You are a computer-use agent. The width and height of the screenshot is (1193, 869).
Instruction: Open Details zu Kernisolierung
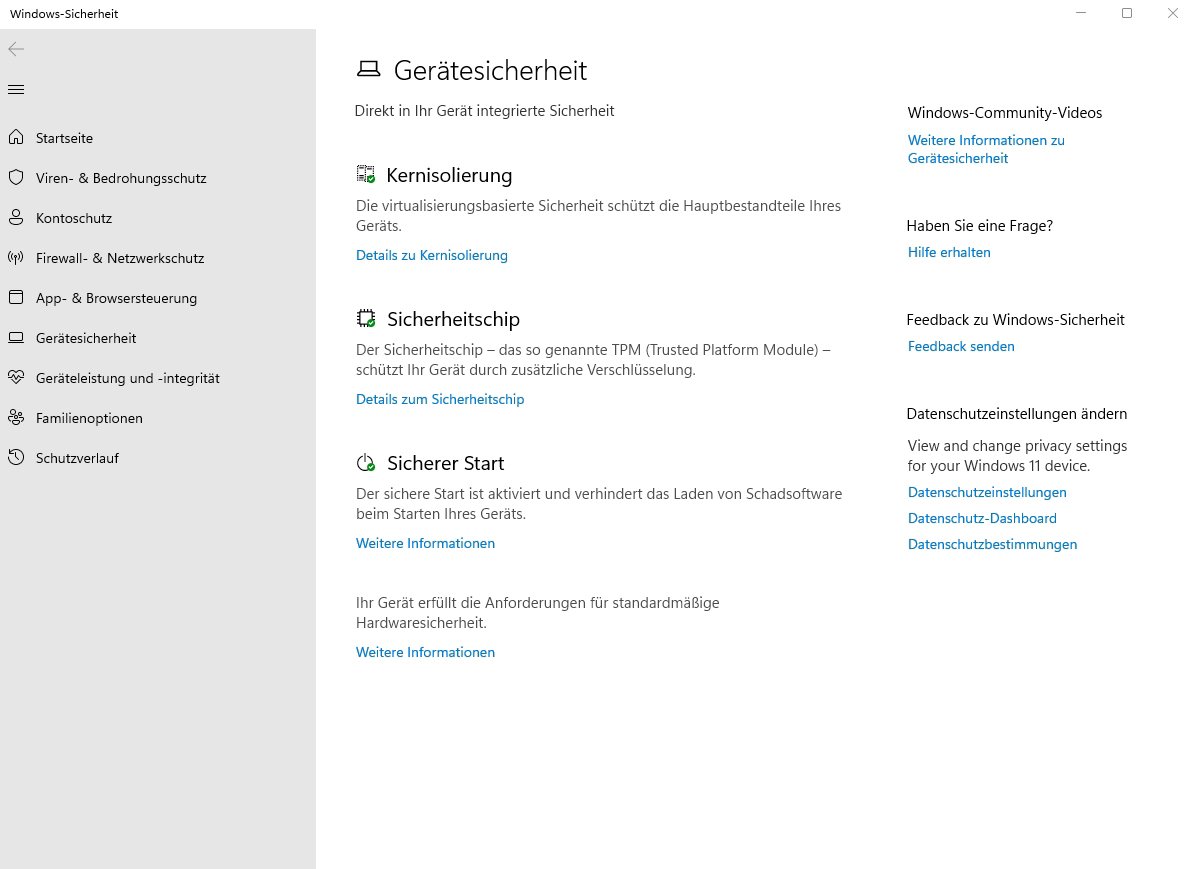[431, 255]
